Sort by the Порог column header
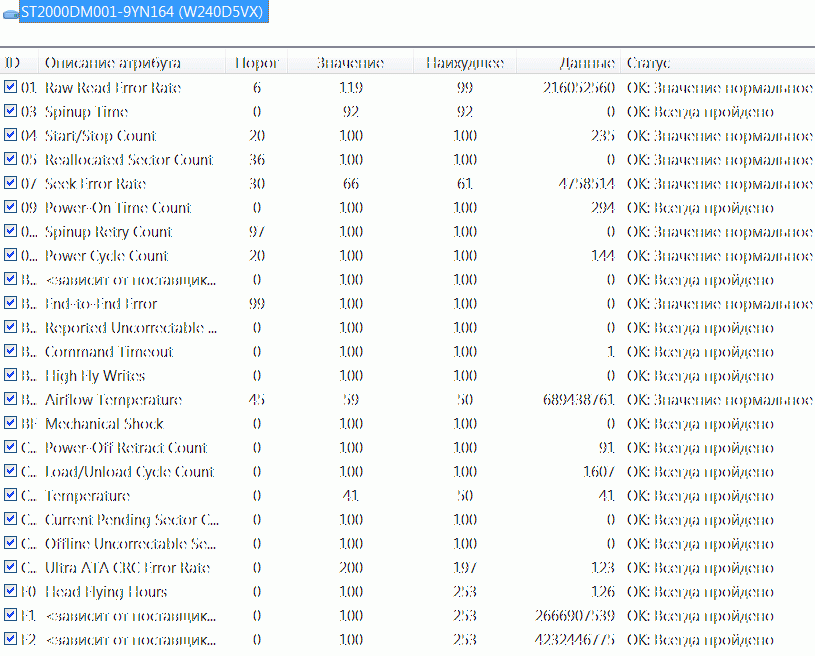 pyautogui.click(x=256, y=63)
